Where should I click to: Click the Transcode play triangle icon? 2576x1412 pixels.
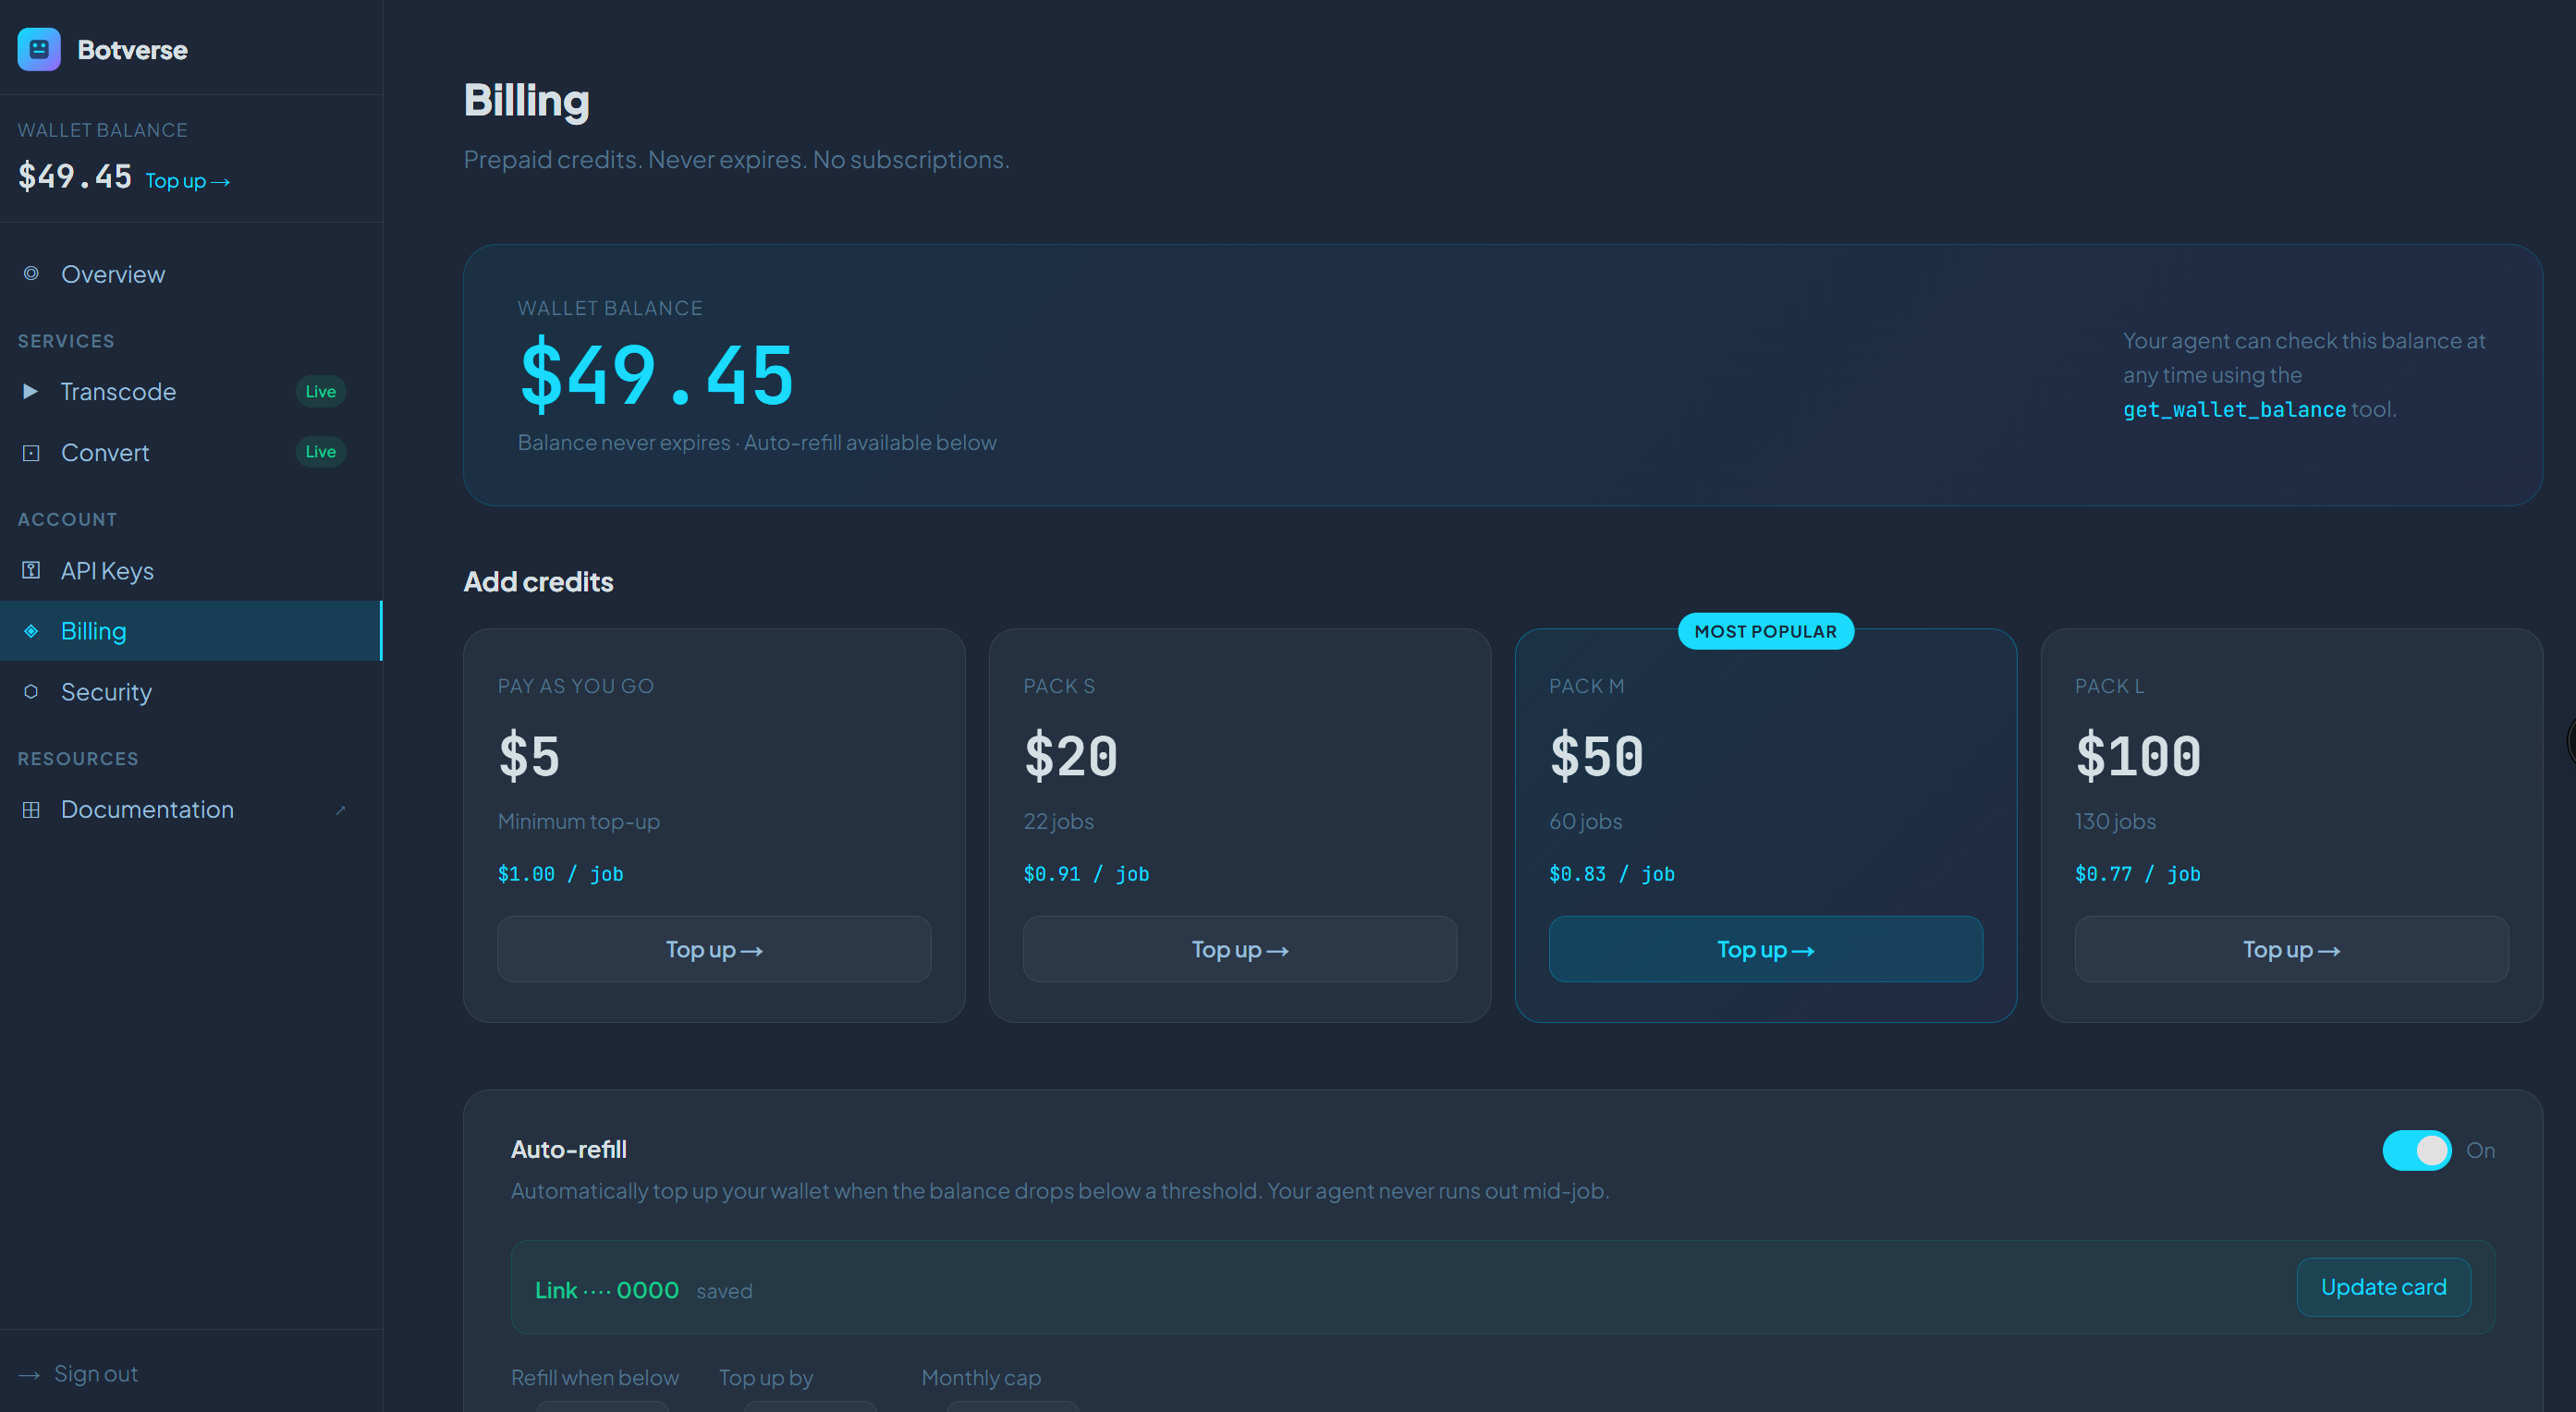pyautogui.click(x=31, y=391)
